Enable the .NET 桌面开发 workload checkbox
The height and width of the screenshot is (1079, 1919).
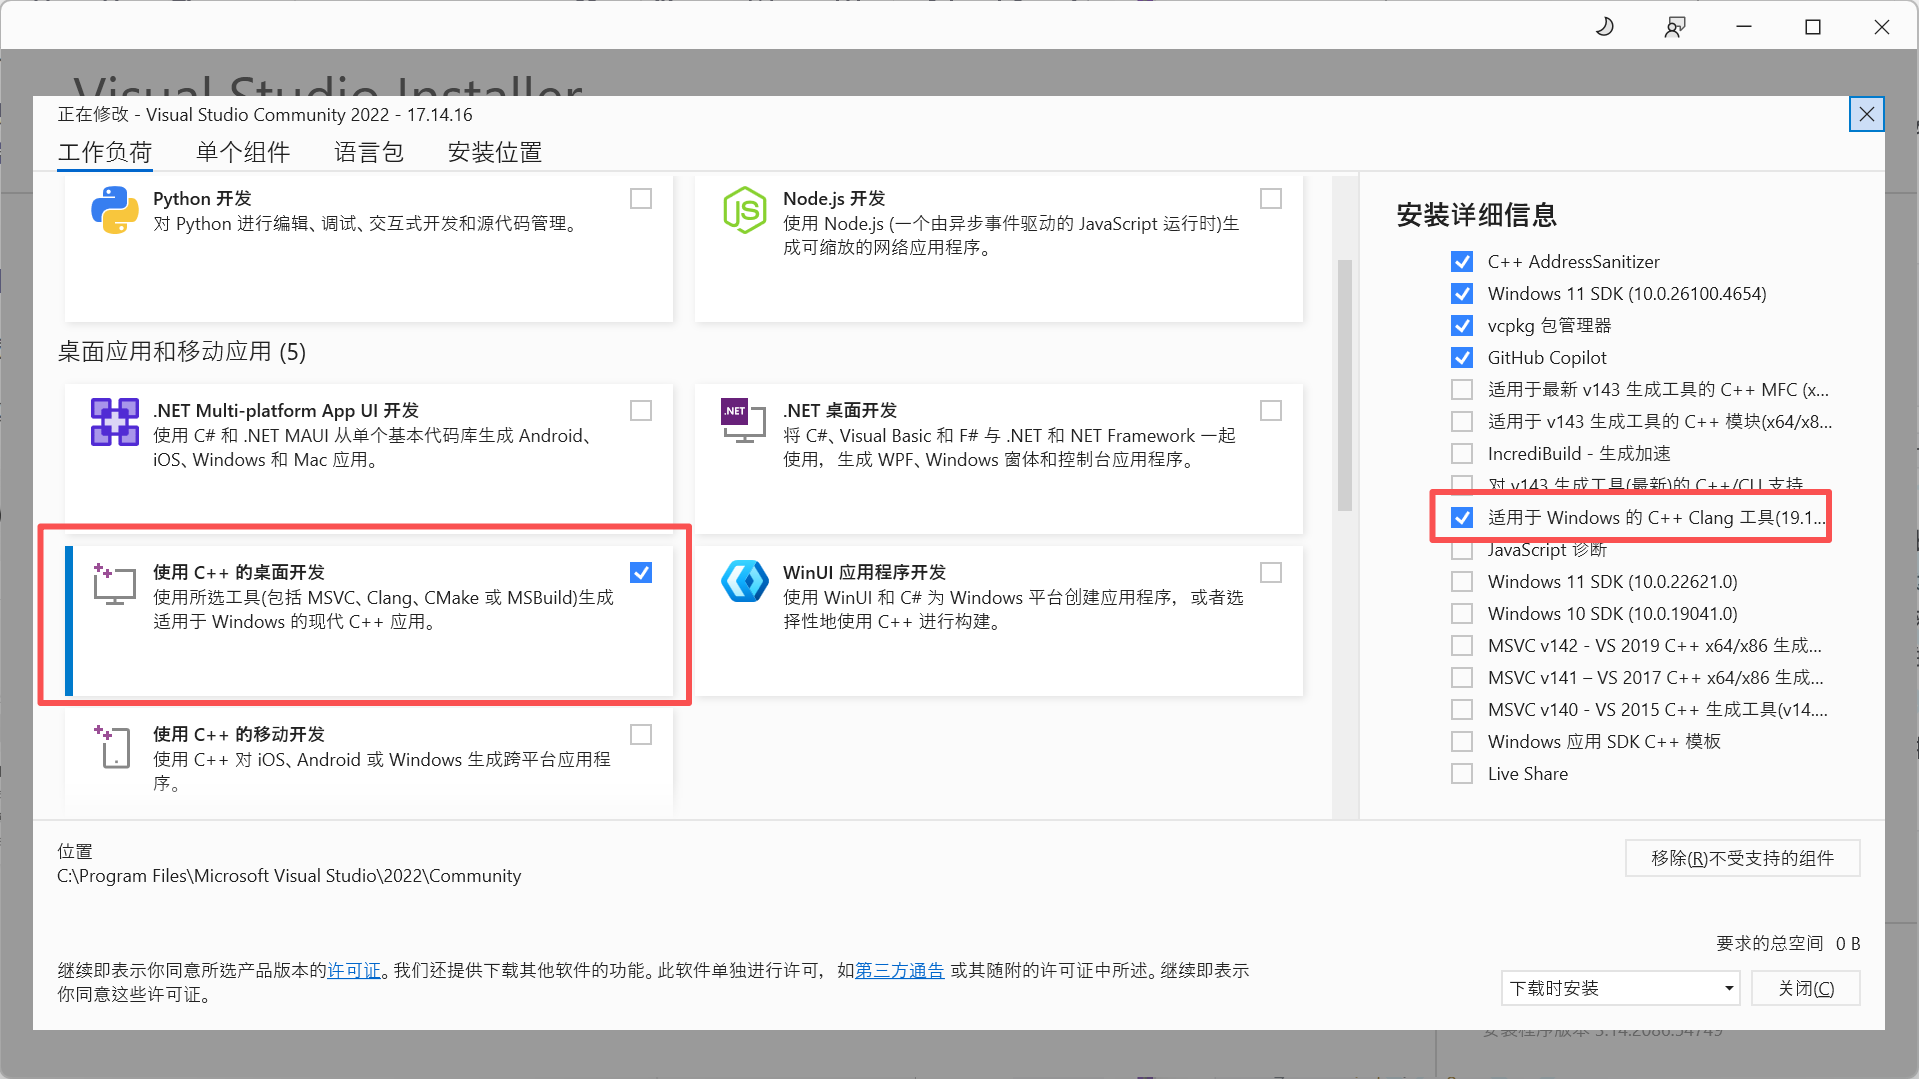pos(1271,411)
